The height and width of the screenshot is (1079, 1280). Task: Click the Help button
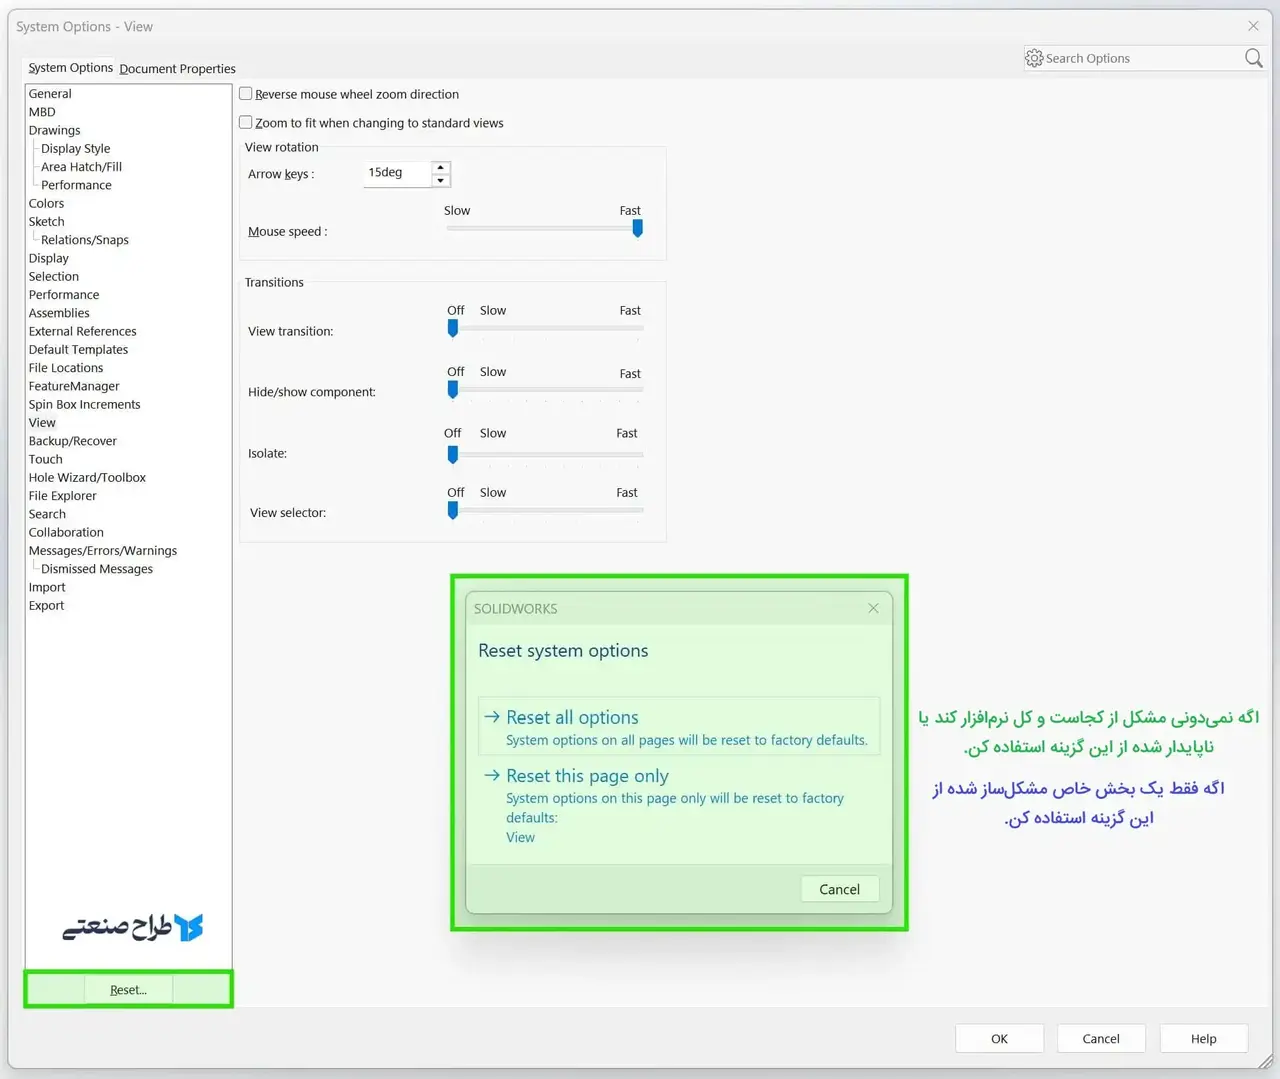(1203, 1038)
